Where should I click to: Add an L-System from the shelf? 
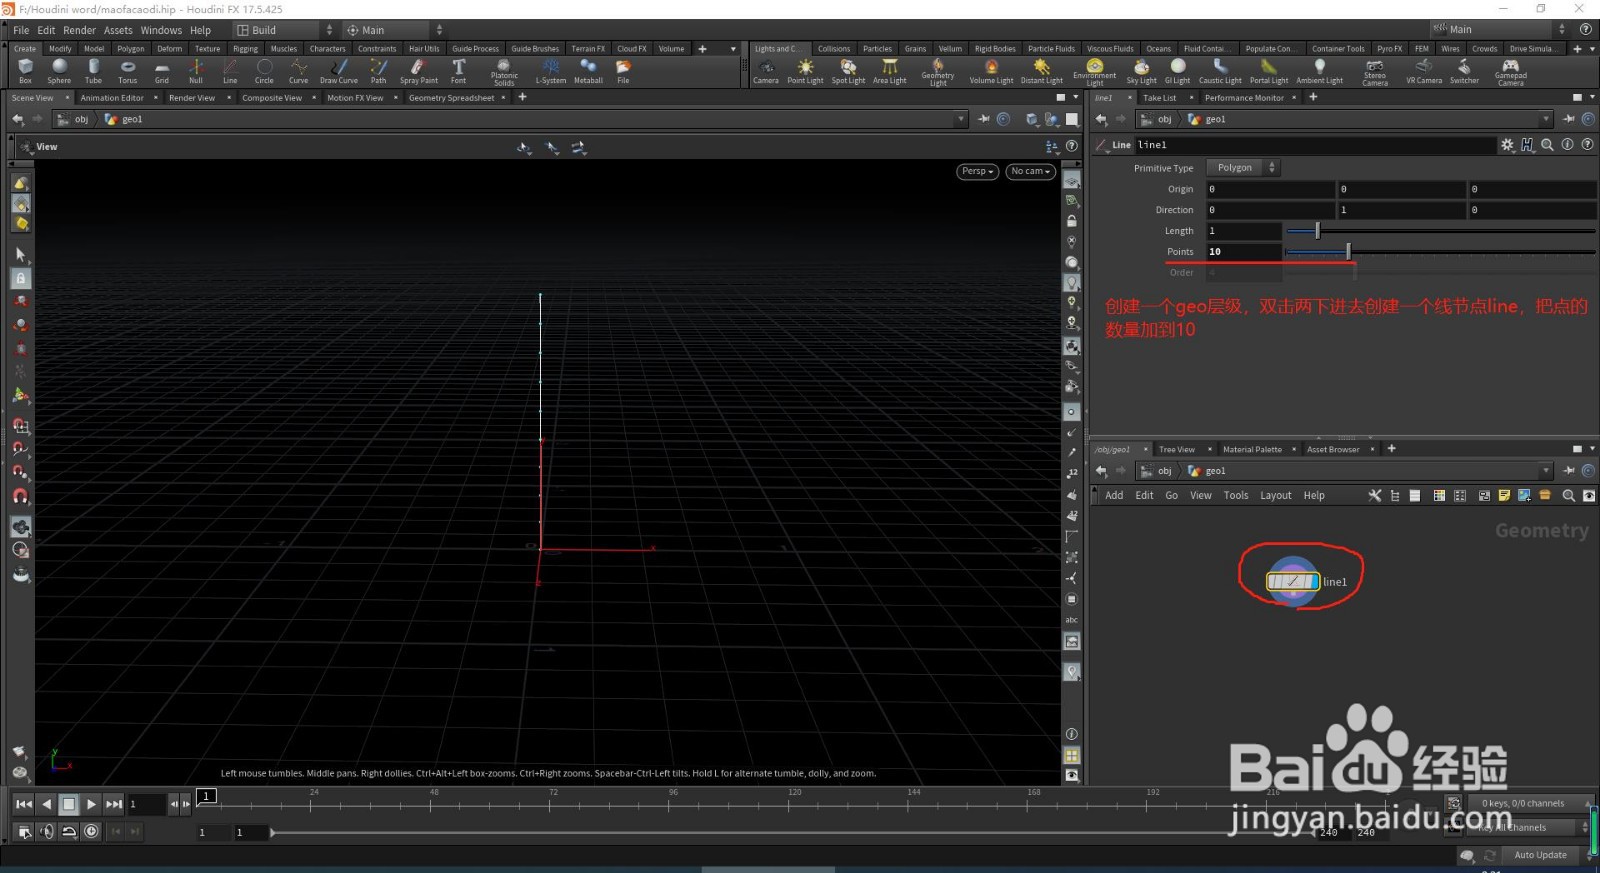pyautogui.click(x=550, y=71)
